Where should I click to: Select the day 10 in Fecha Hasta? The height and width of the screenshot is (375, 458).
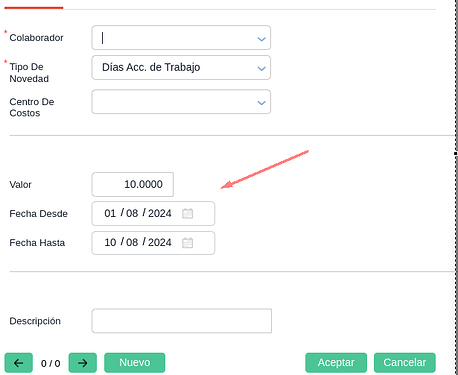click(x=110, y=242)
